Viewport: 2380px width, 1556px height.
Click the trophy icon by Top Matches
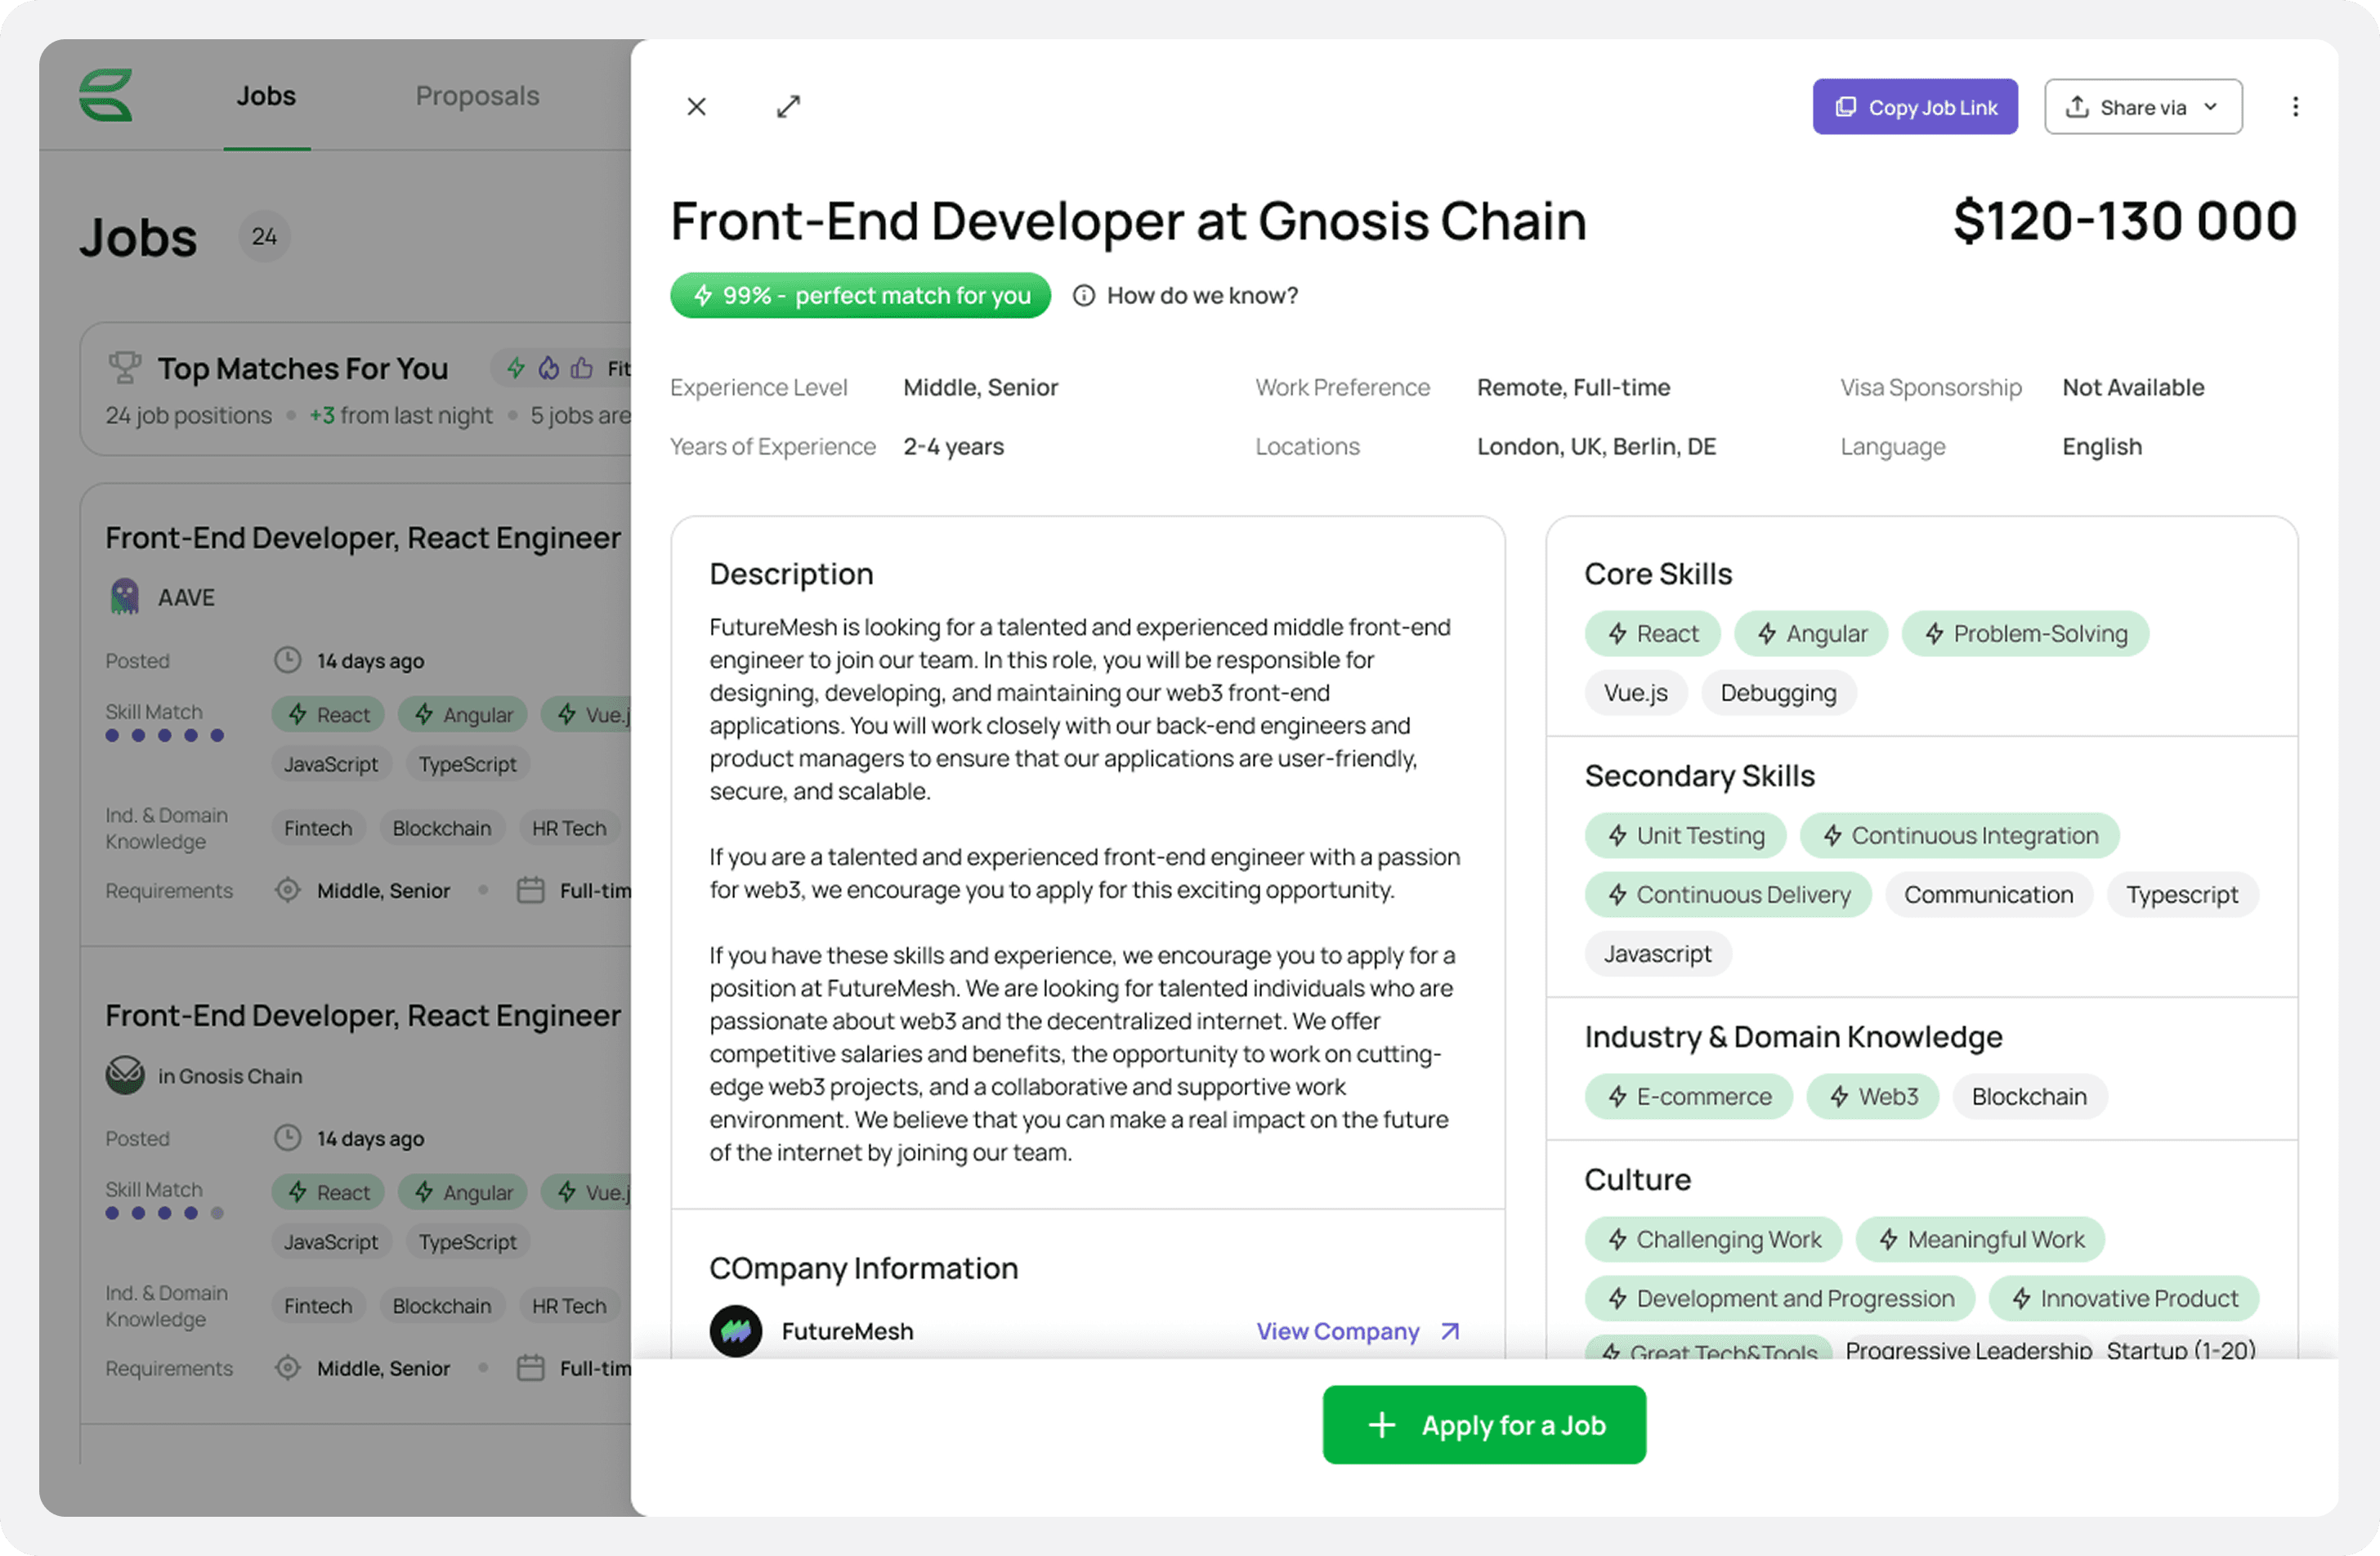coord(124,367)
